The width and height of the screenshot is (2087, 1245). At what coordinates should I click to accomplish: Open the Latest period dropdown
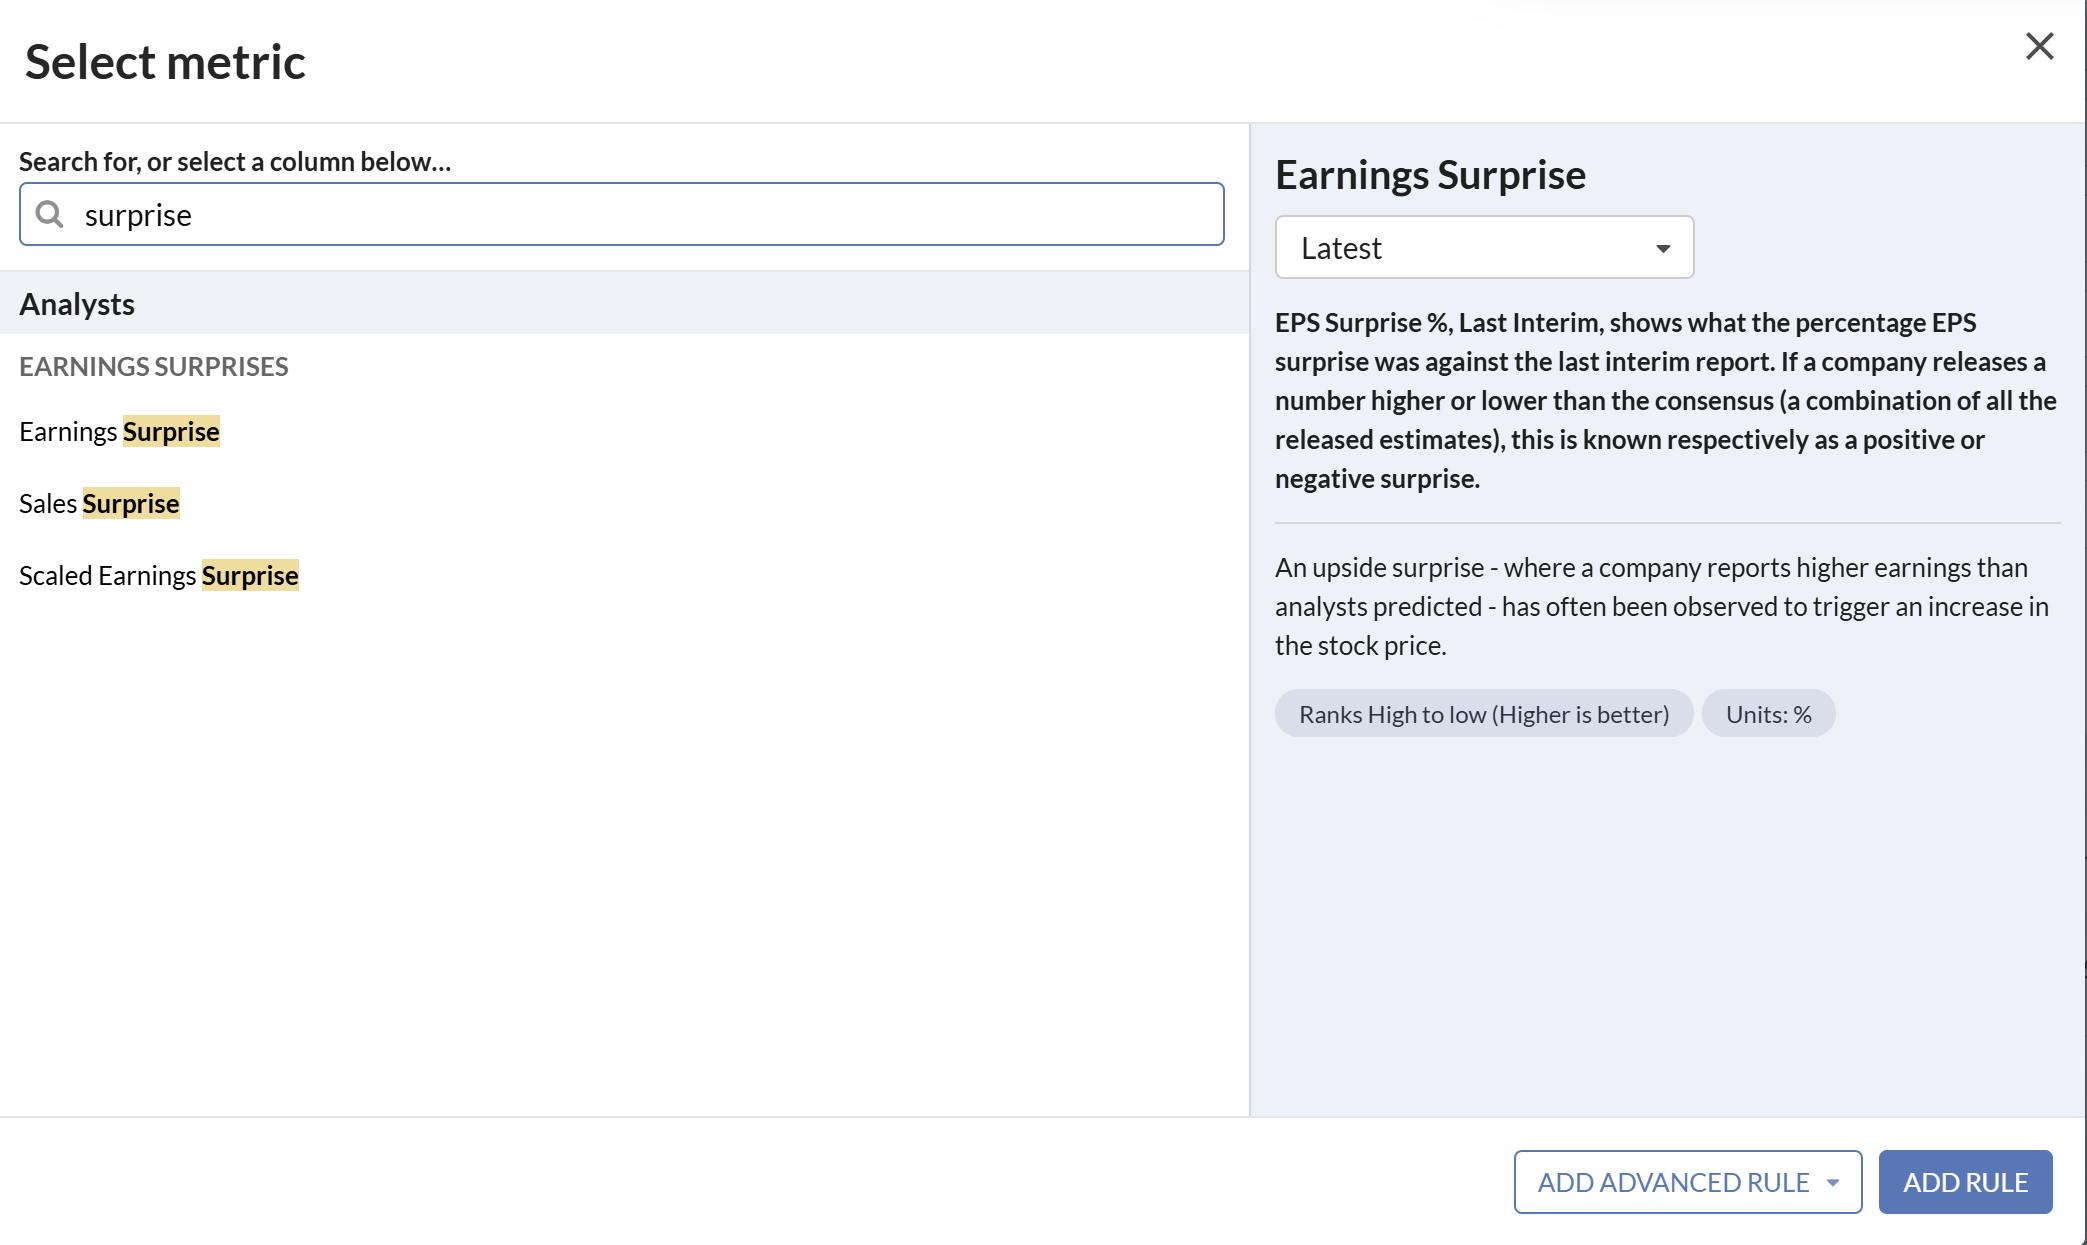click(x=1484, y=247)
